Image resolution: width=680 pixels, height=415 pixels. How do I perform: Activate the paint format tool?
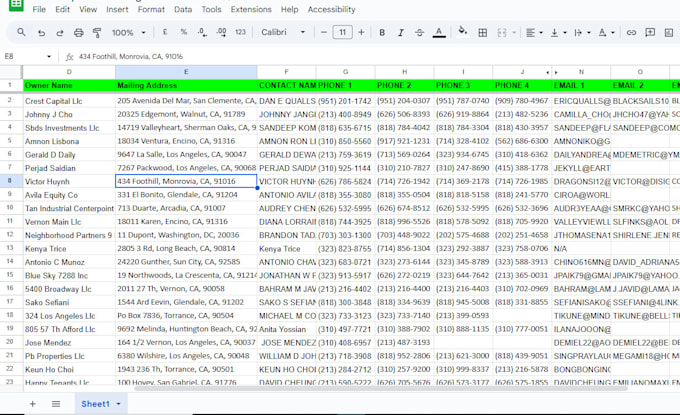tap(97, 33)
